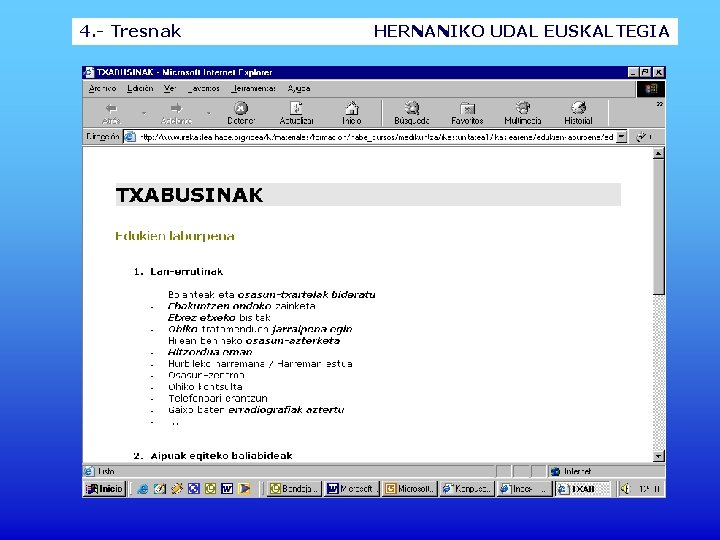Switch to the Microsoft PowerPoint taskbar window
Screen dimensions: 720x540
(x=410, y=489)
